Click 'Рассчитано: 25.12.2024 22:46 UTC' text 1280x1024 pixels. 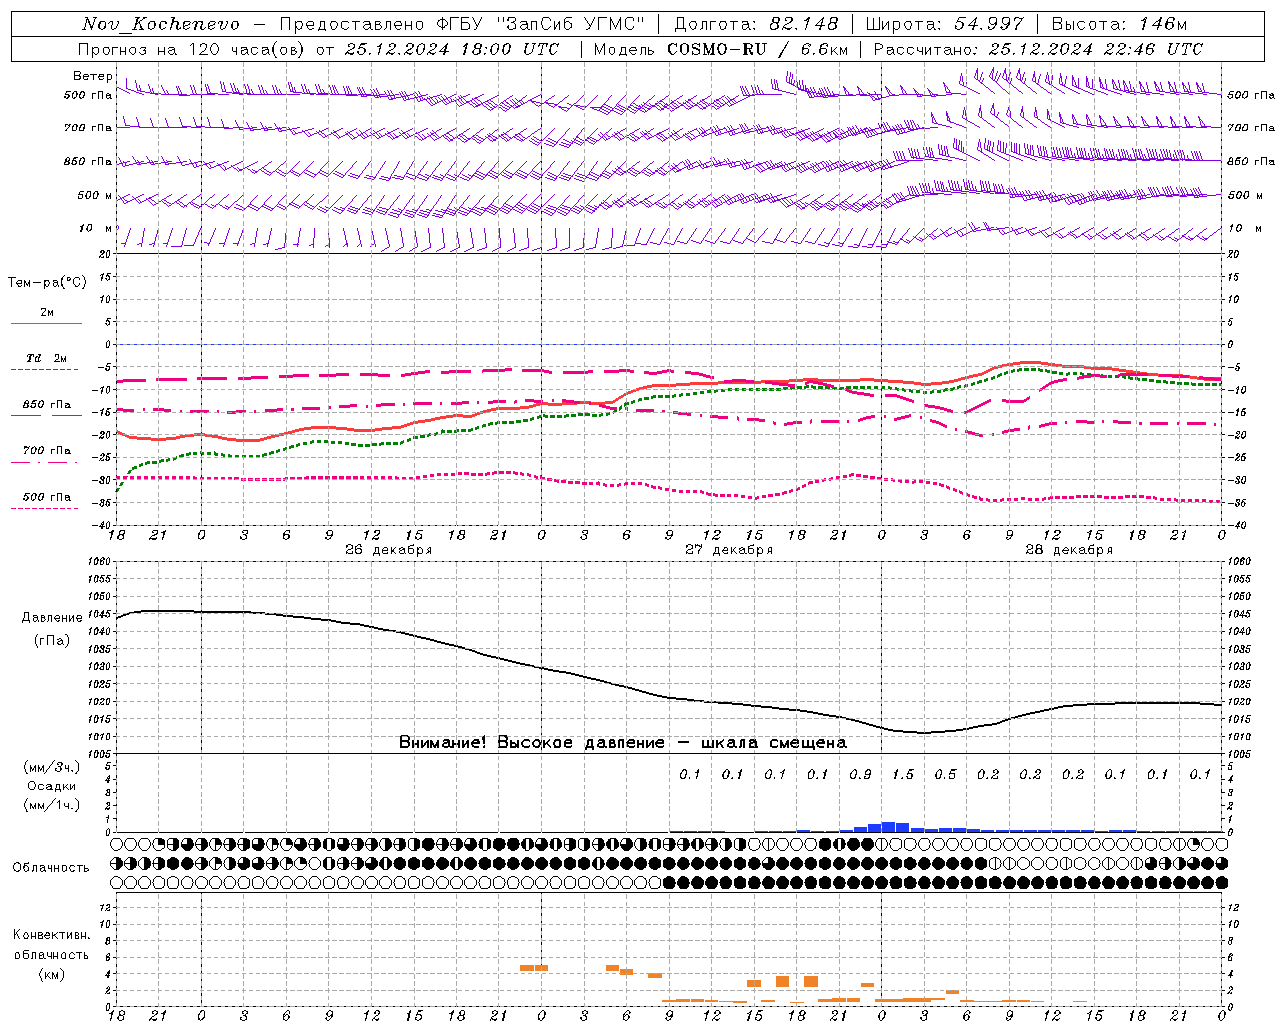(x=1038, y=49)
